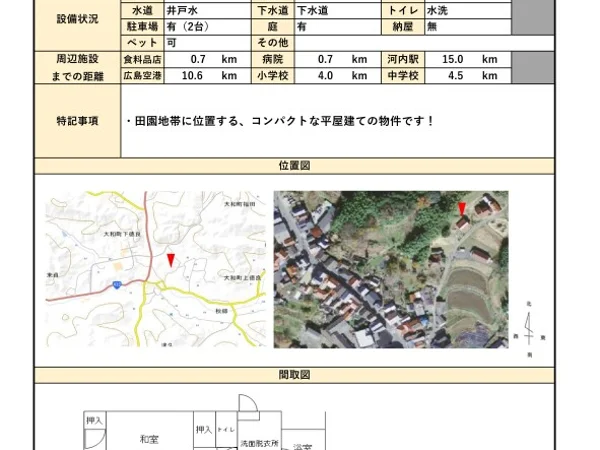Image resolution: width=600 pixels, height=450 pixels.
Task: Click the 位置図 section heading
Action: (x=294, y=166)
